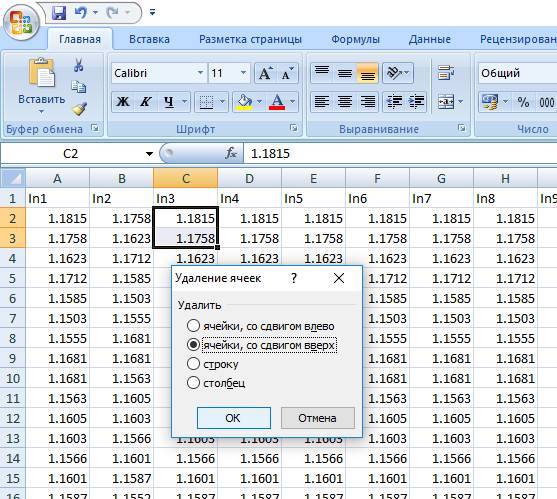557x499 pixels.
Task: Switch to the Вставка ribbon tab
Action: [x=149, y=39]
